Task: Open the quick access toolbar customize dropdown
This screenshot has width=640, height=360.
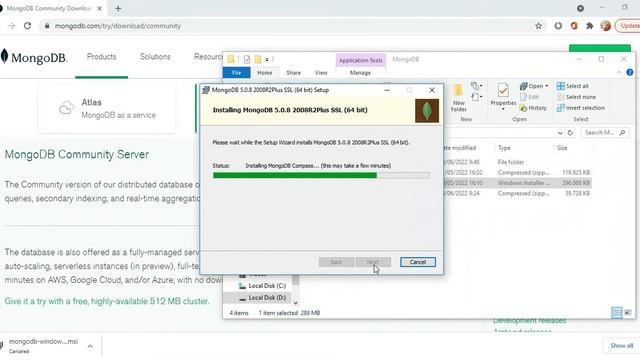Action: (x=267, y=60)
